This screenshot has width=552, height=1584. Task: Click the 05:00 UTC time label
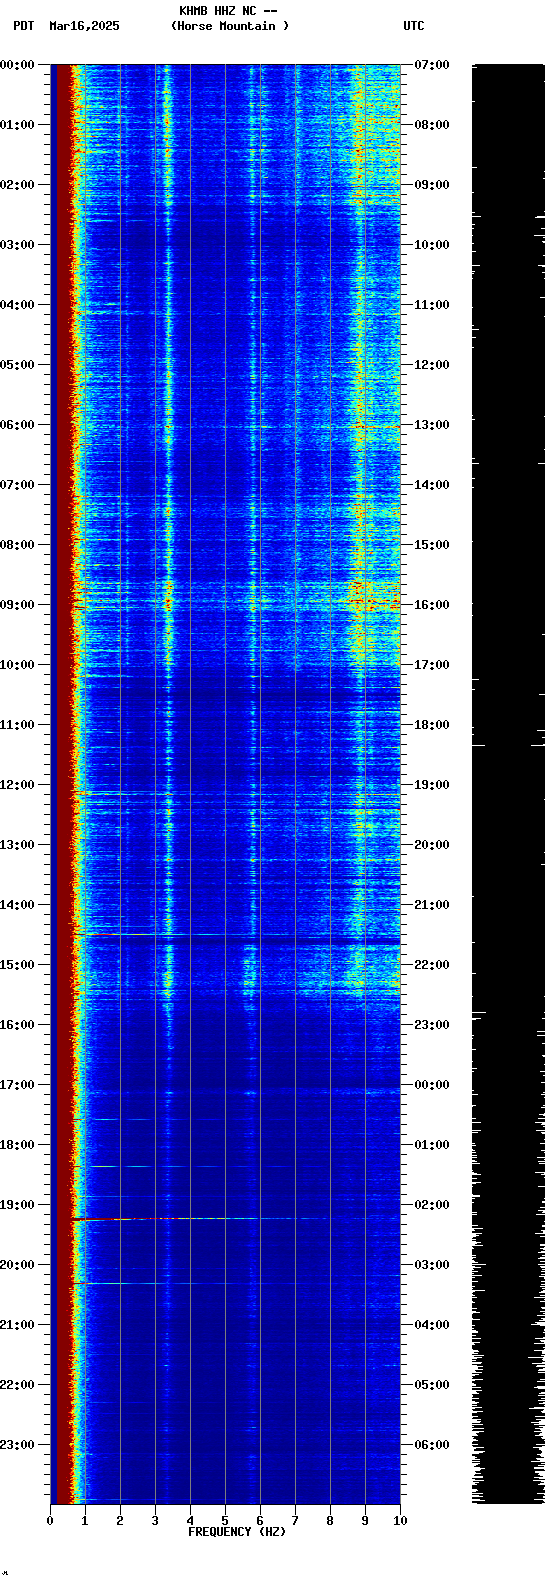pos(432,1385)
